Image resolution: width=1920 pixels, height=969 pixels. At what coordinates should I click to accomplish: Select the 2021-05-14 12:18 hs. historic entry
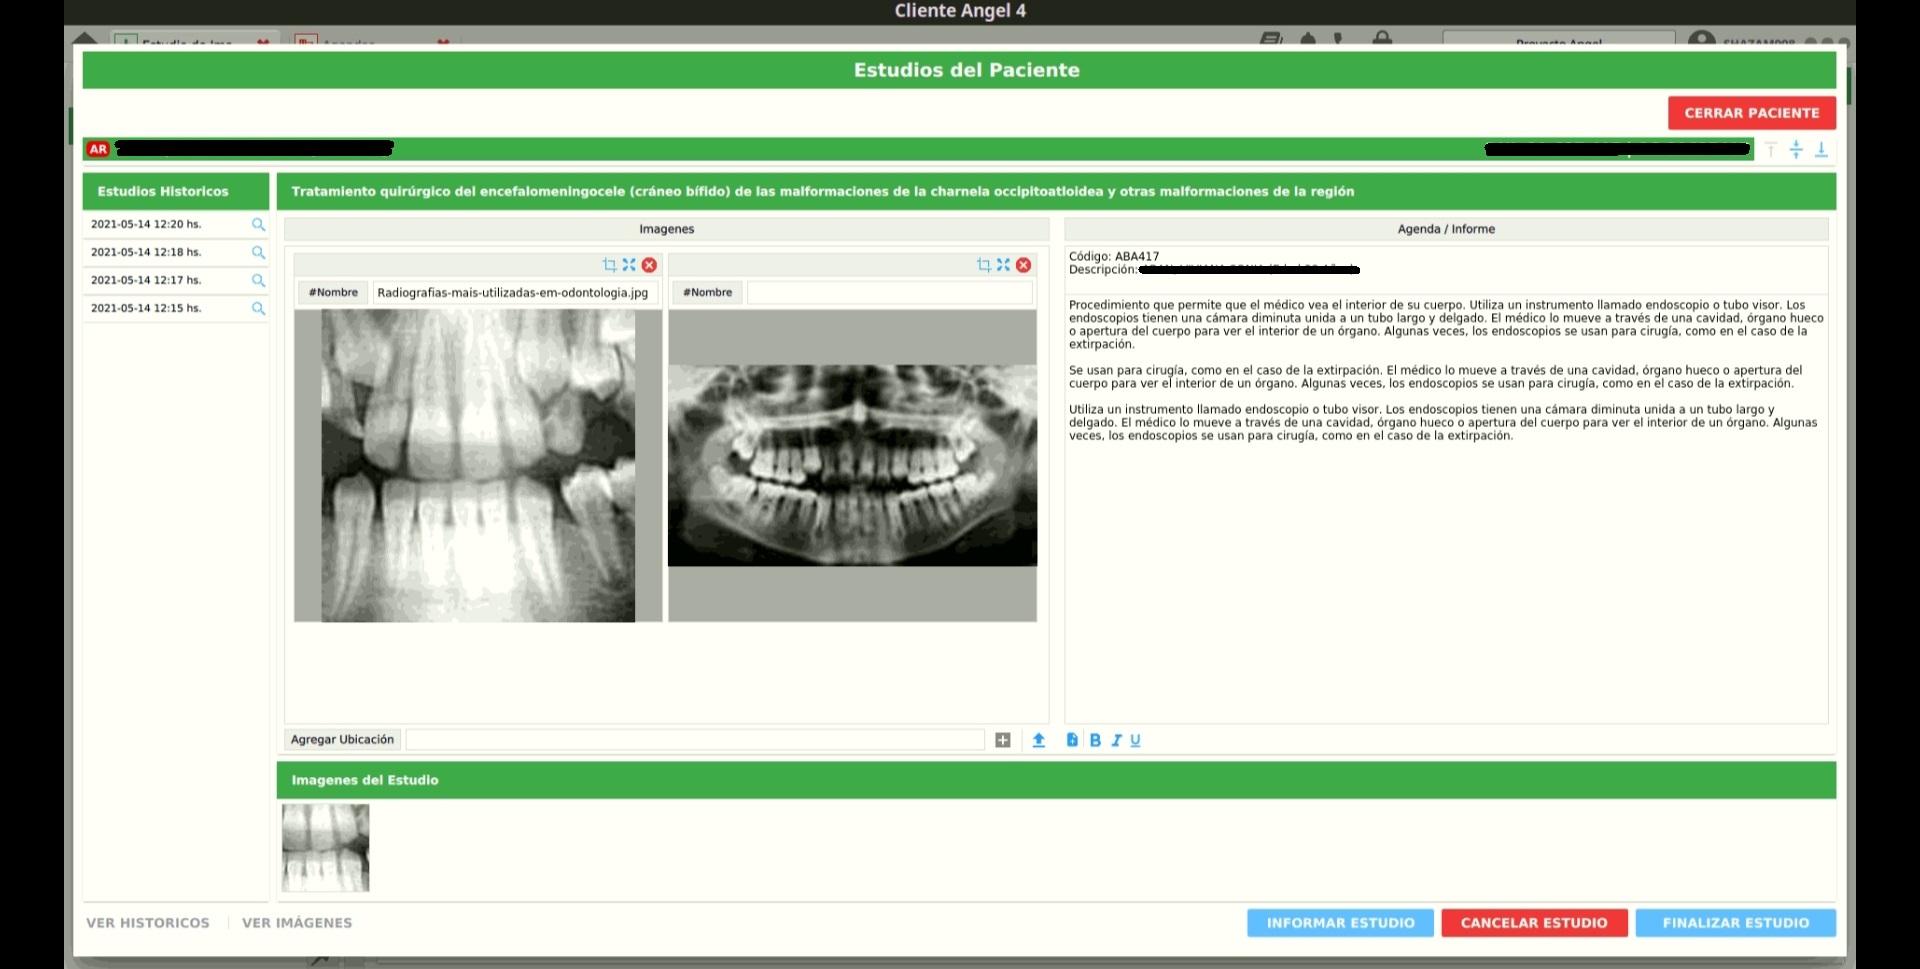click(146, 253)
